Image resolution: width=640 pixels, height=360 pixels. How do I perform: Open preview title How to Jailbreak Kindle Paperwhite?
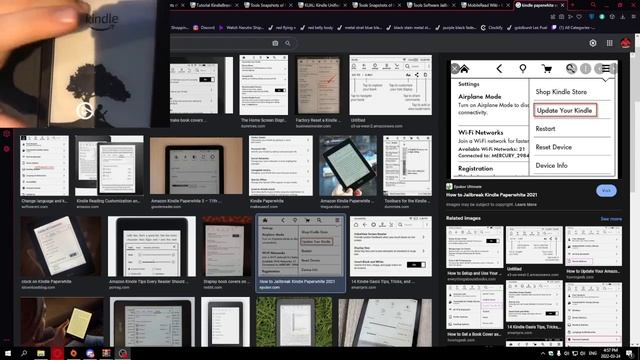click(491, 195)
